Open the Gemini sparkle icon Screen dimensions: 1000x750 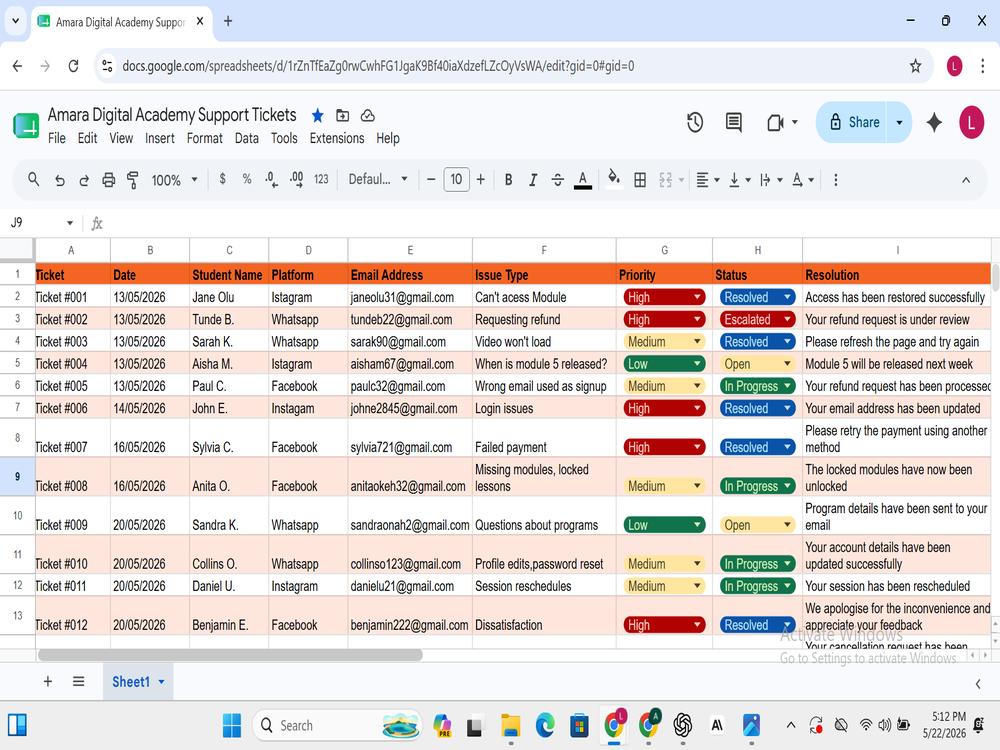coord(934,122)
